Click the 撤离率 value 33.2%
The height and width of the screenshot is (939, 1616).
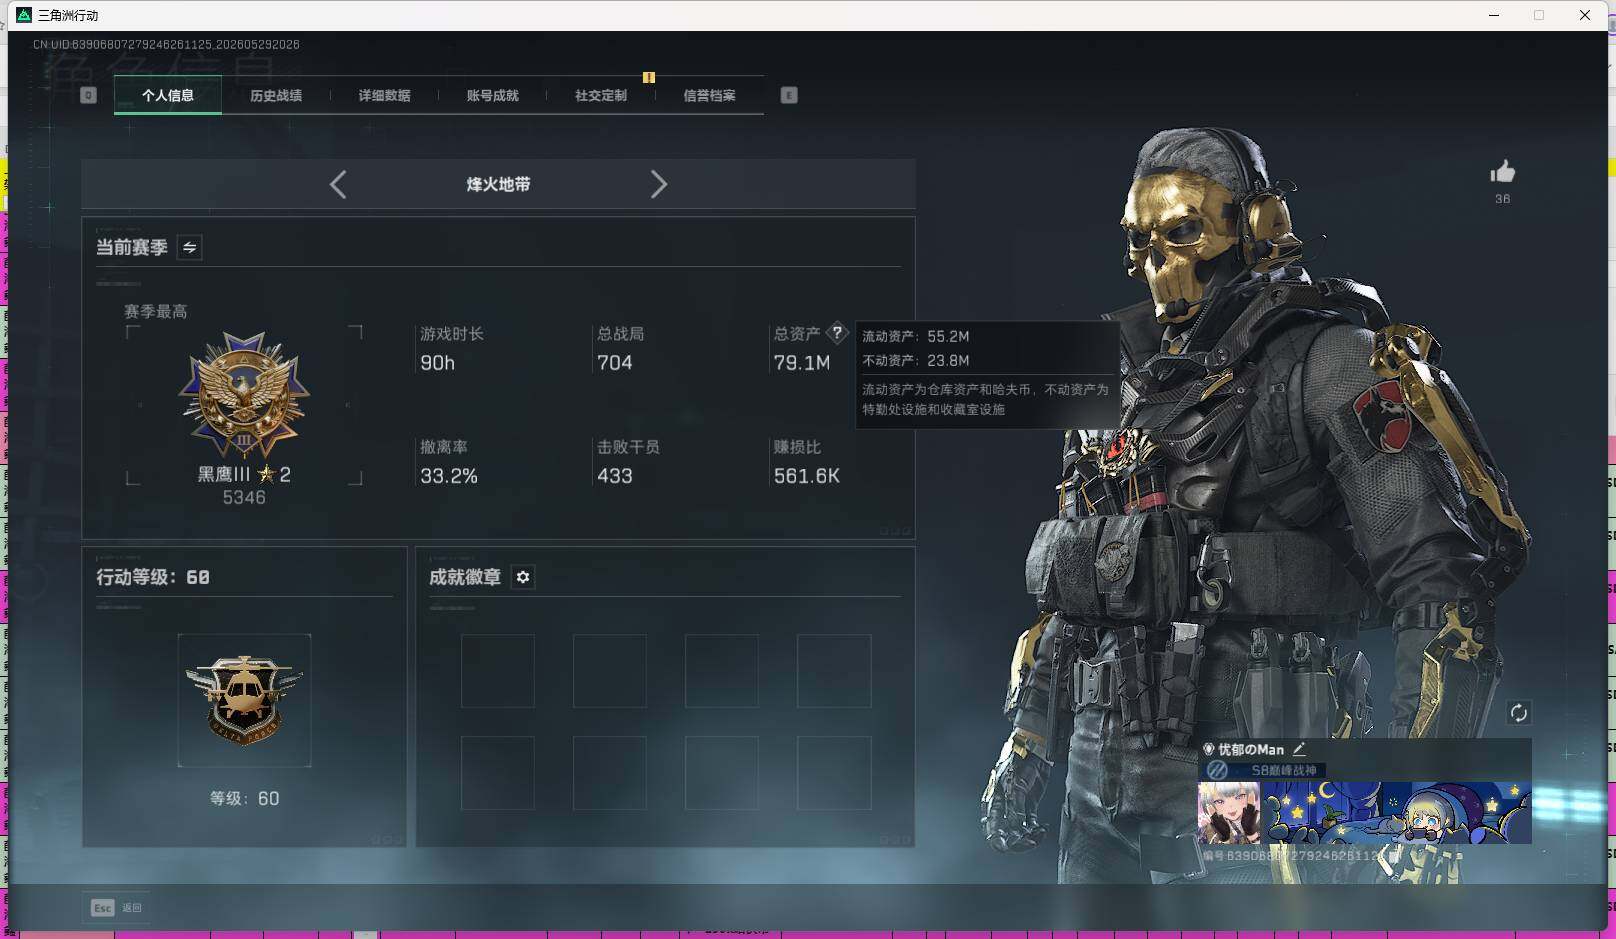point(449,476)
